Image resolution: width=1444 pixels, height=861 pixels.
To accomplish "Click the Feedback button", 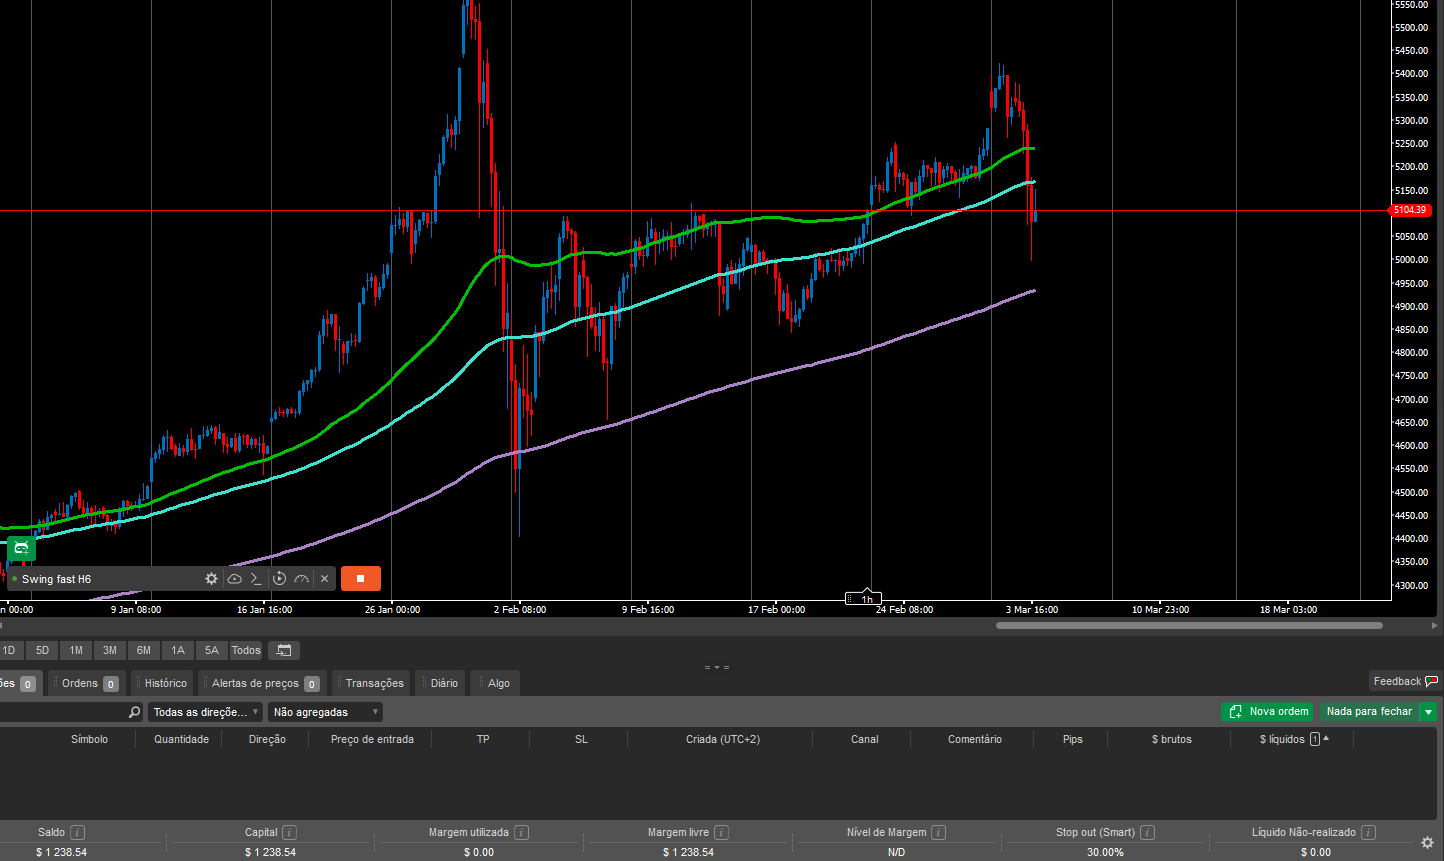I will click(1404, 681).
